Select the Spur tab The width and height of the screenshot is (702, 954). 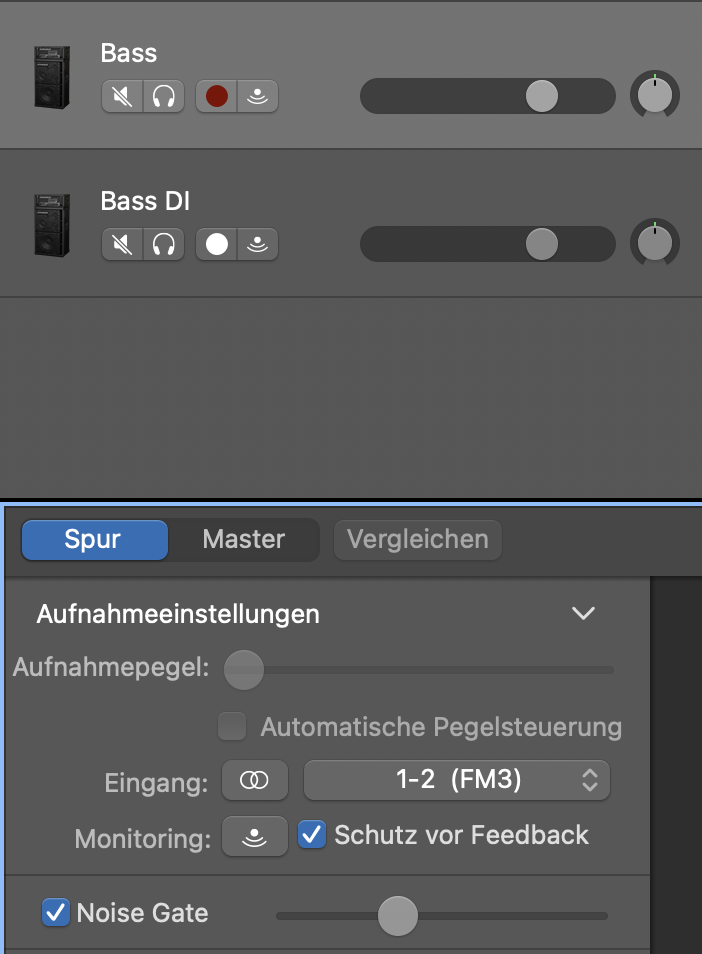[x=93, y=540]
